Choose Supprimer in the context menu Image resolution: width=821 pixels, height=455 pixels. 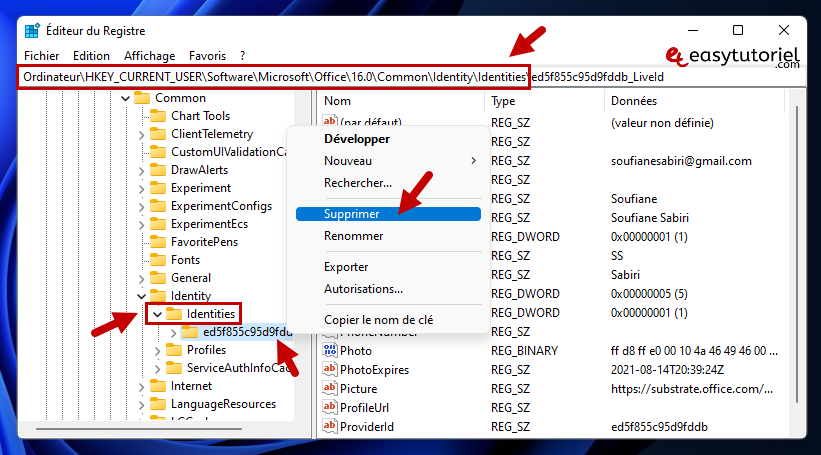(x=388, y=214)
